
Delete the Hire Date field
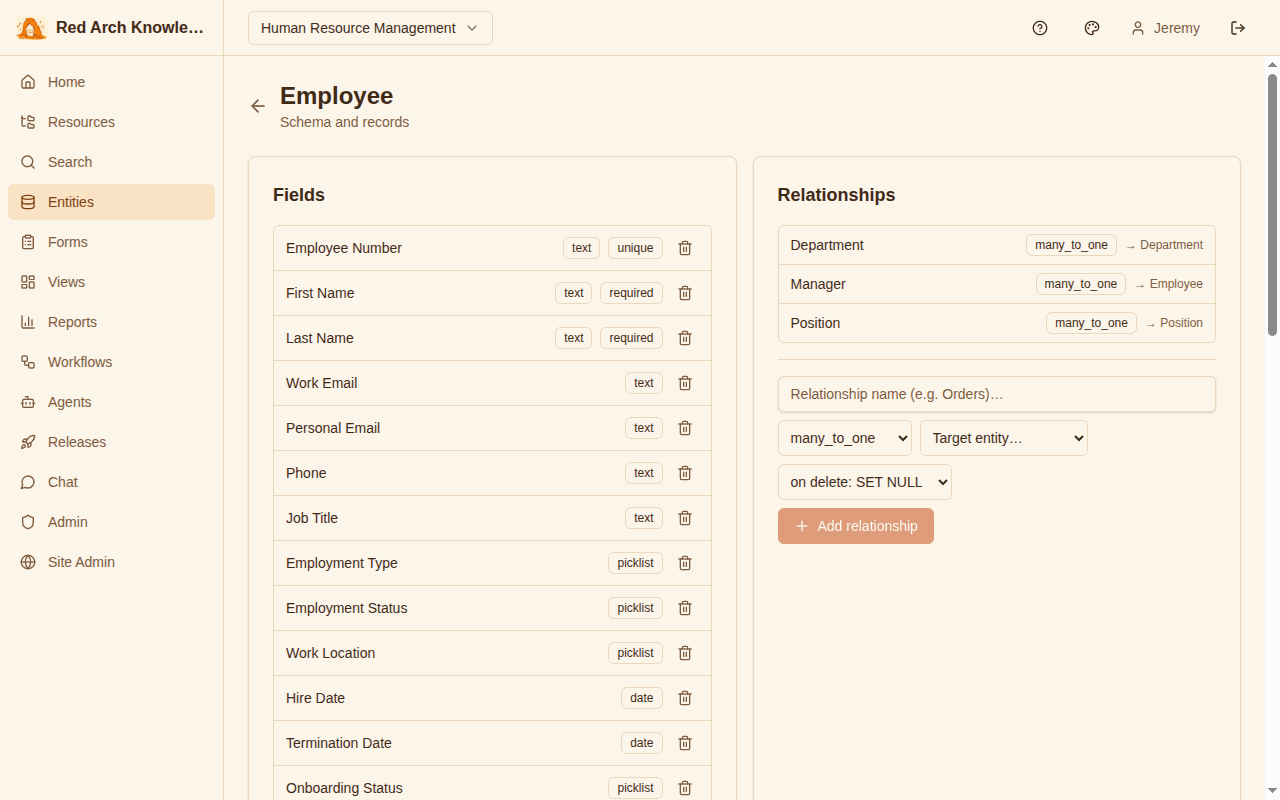click(x=685, y=698)
